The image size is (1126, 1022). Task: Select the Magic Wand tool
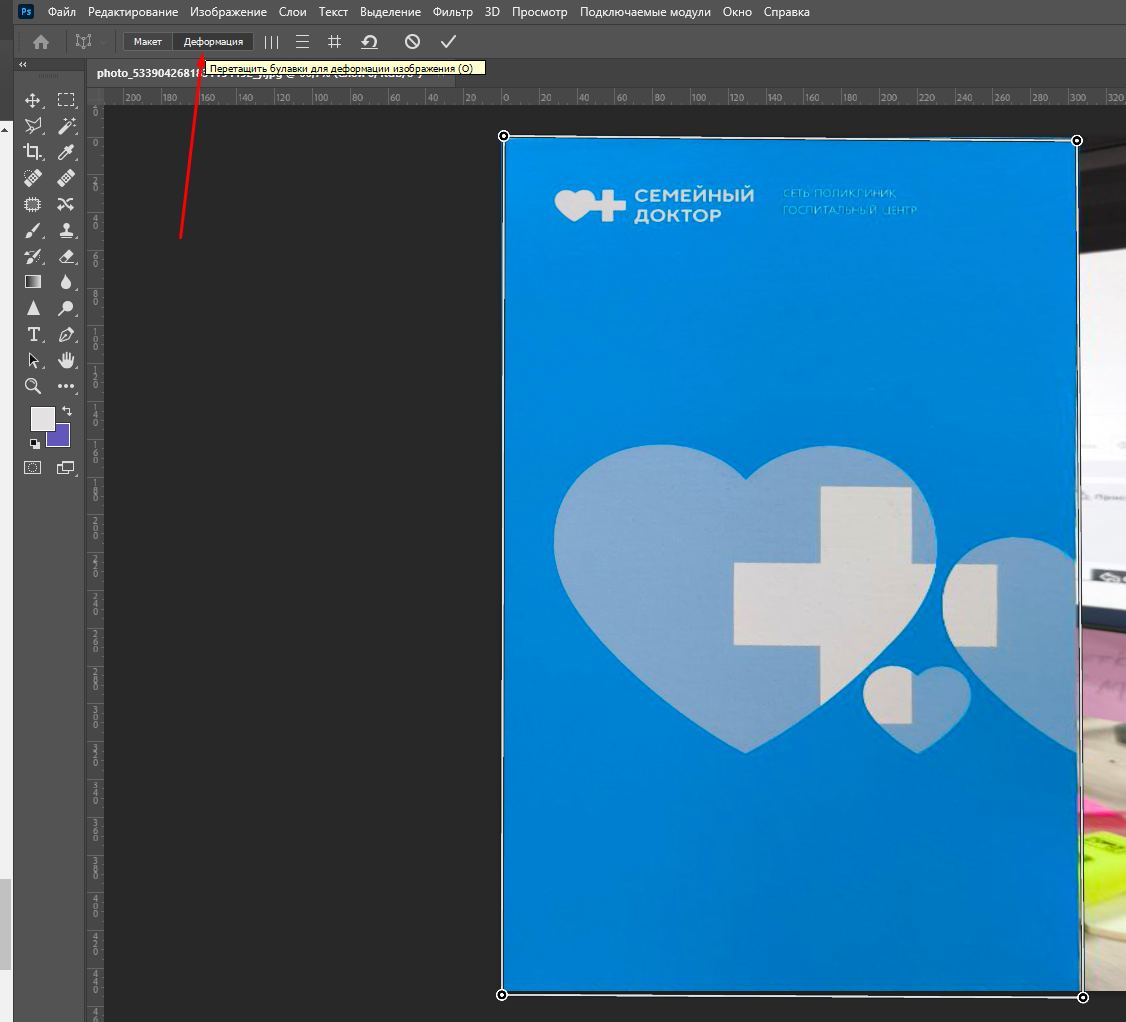[66, 126]
